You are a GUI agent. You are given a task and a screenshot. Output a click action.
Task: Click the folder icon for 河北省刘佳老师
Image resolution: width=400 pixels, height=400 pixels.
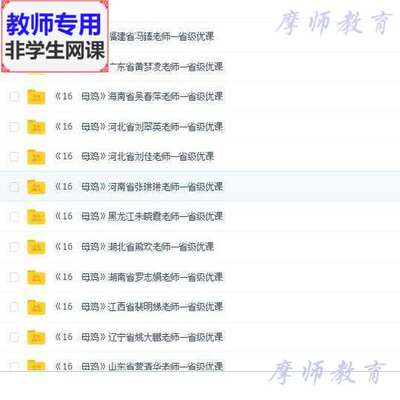click(36, 157)
